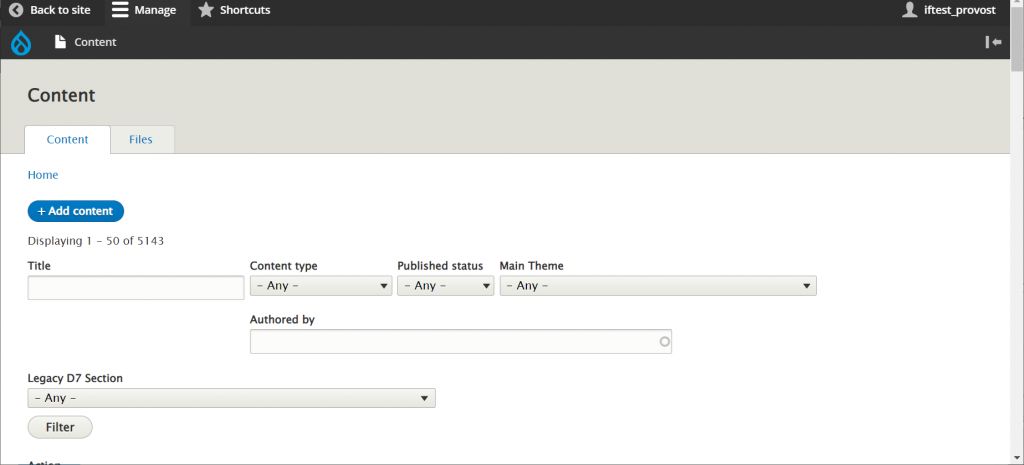Open the iftest_provost user account menu
Screen dimensions: 1024x465
(x=948, y=10)
